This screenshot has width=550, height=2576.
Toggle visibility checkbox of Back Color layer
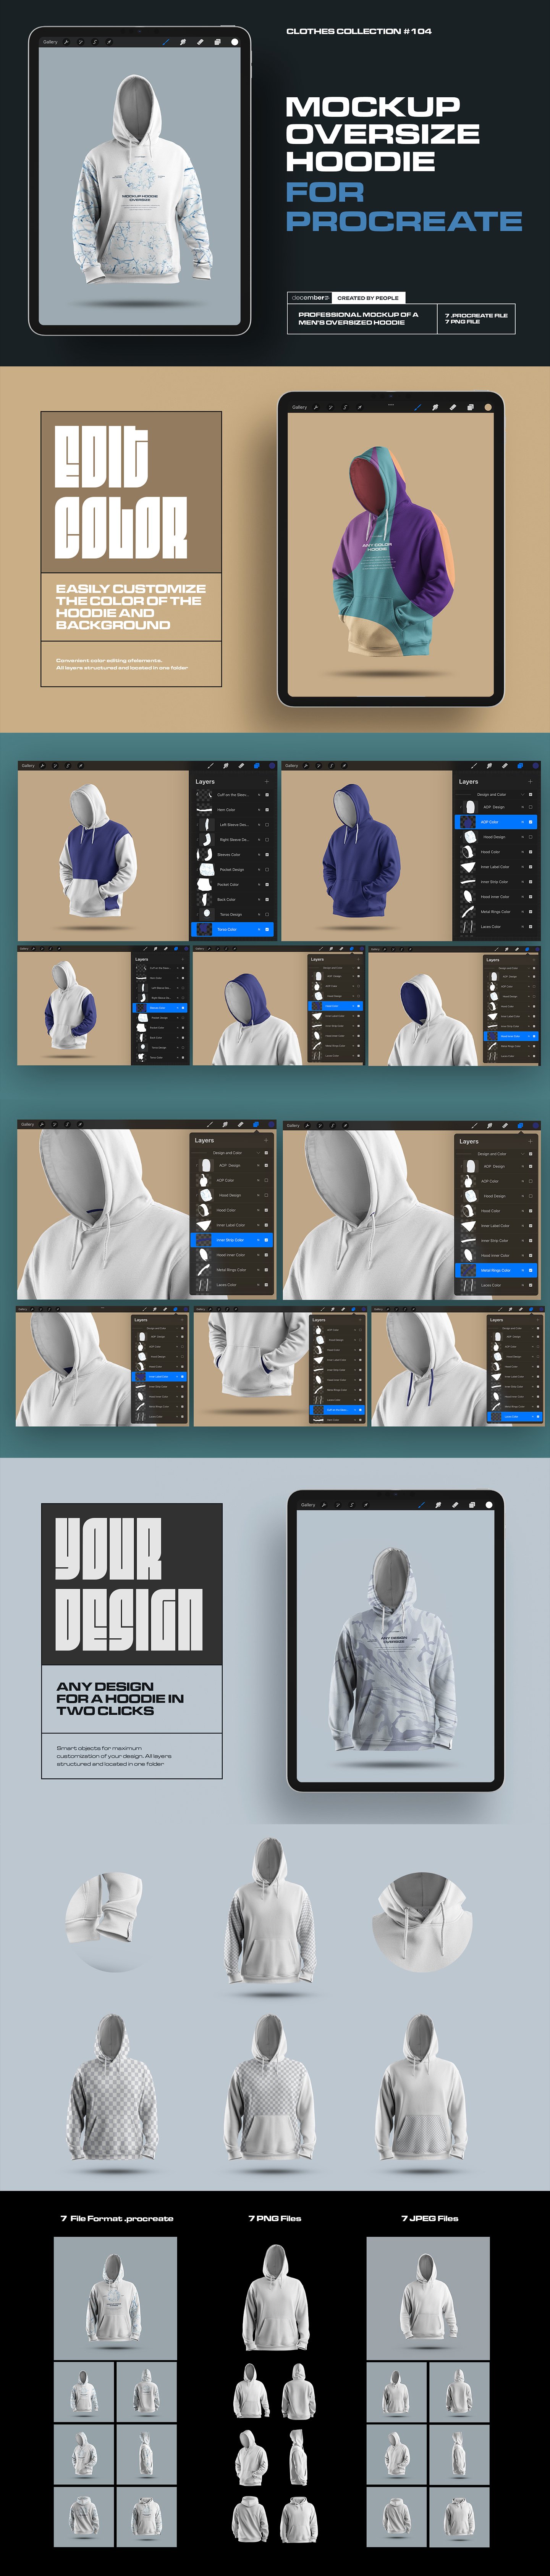[x=267, y=899]
